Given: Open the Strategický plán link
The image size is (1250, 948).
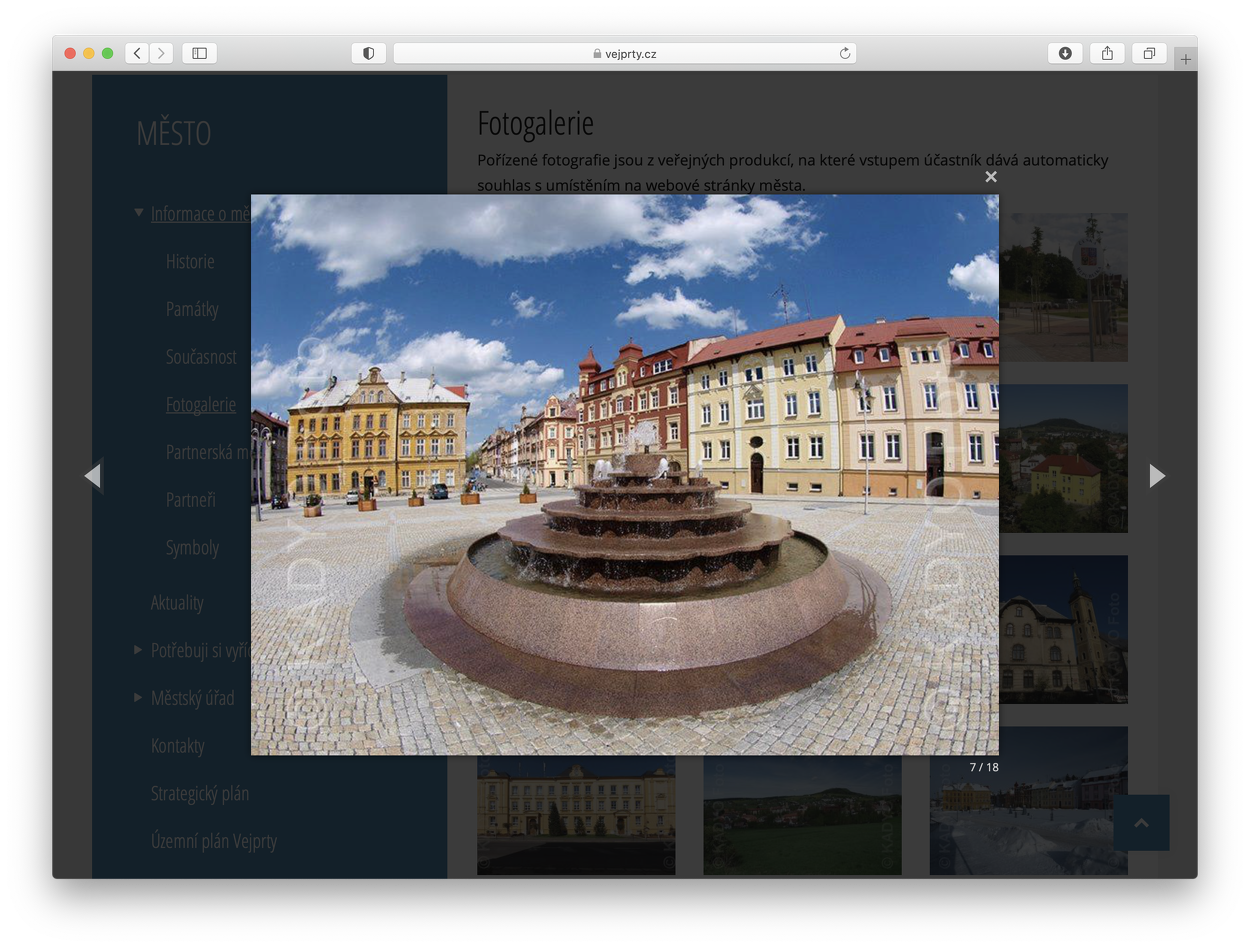Looking at the screenshot, I should pyautogui.click(x=200, y=794).
